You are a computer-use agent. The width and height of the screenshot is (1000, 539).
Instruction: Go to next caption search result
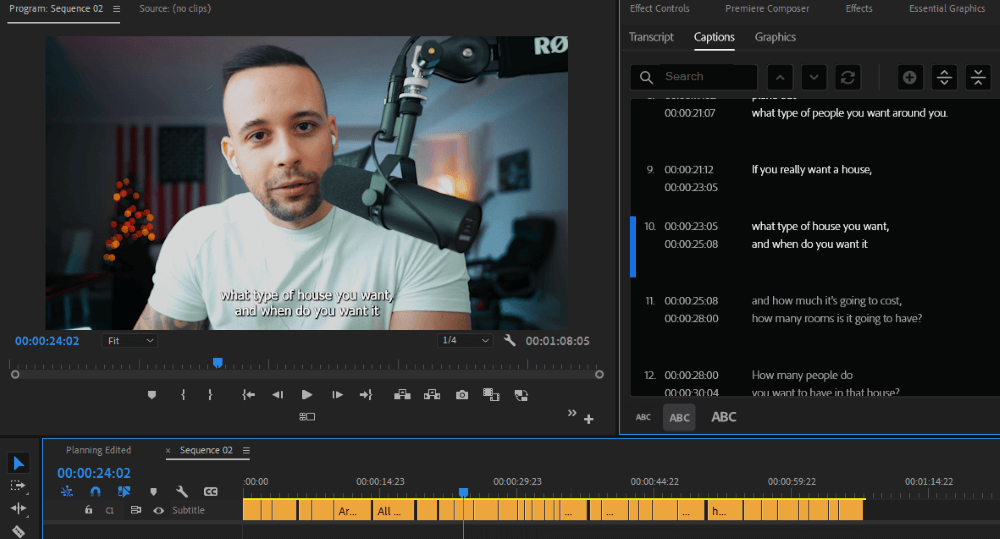[814, 77]
